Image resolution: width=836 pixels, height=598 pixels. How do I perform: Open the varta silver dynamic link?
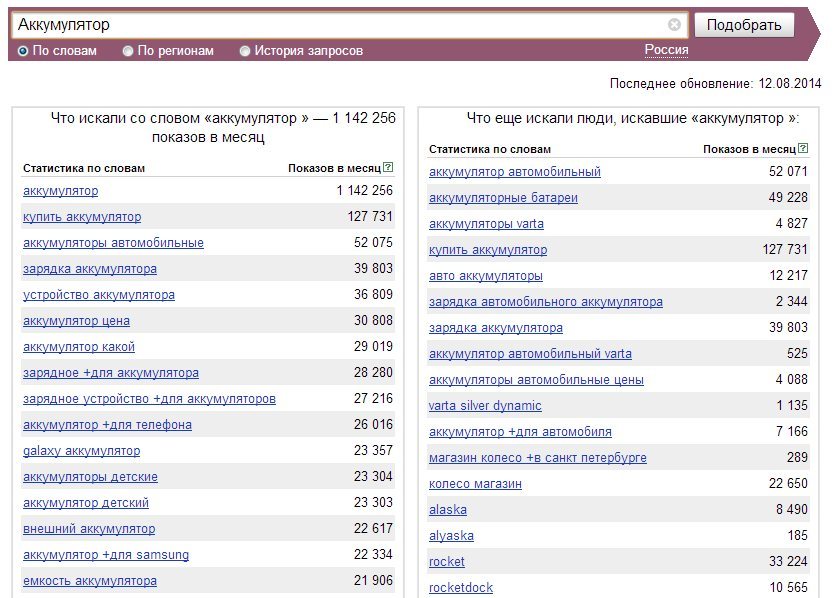[x=485, y=406]
